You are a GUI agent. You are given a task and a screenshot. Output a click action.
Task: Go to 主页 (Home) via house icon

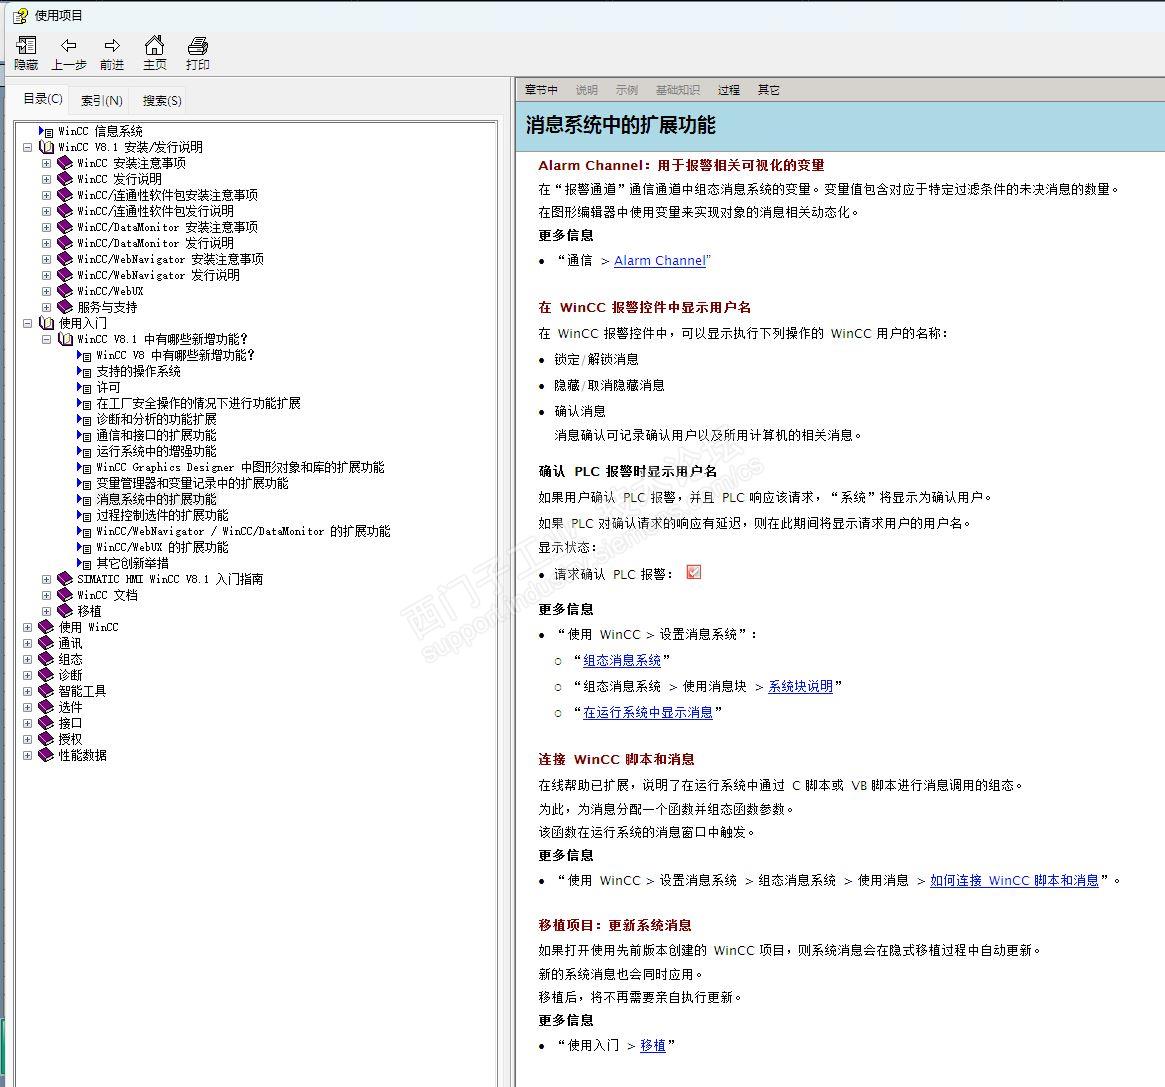click(154, 46)
